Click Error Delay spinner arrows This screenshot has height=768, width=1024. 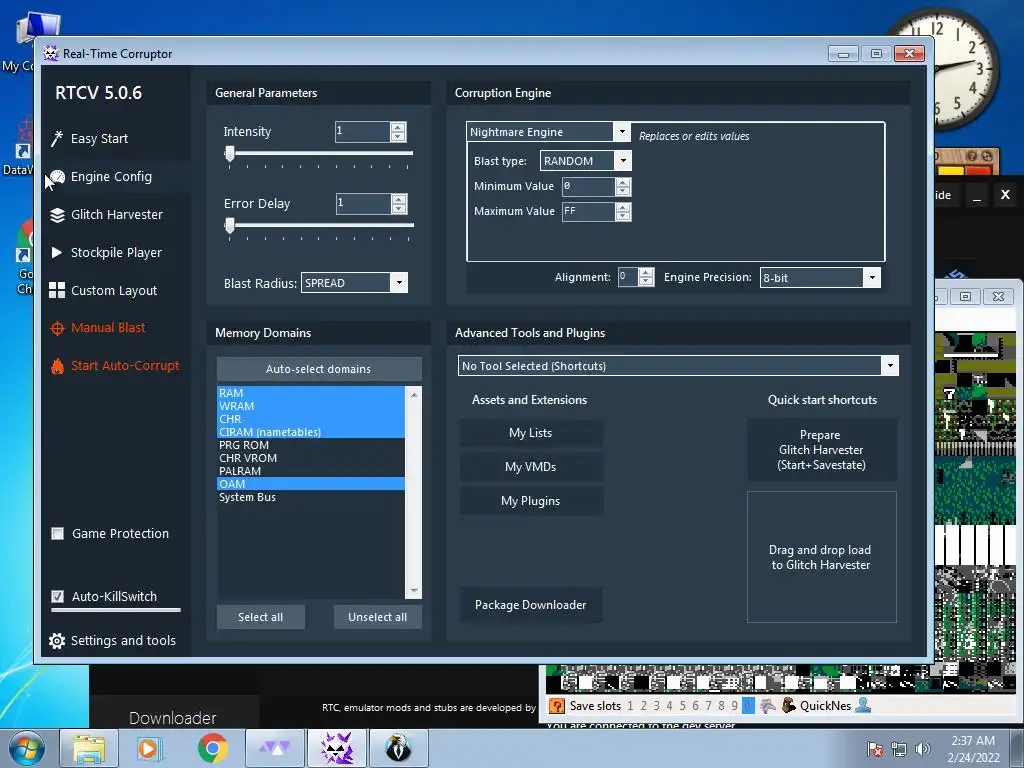pos(399,204)
